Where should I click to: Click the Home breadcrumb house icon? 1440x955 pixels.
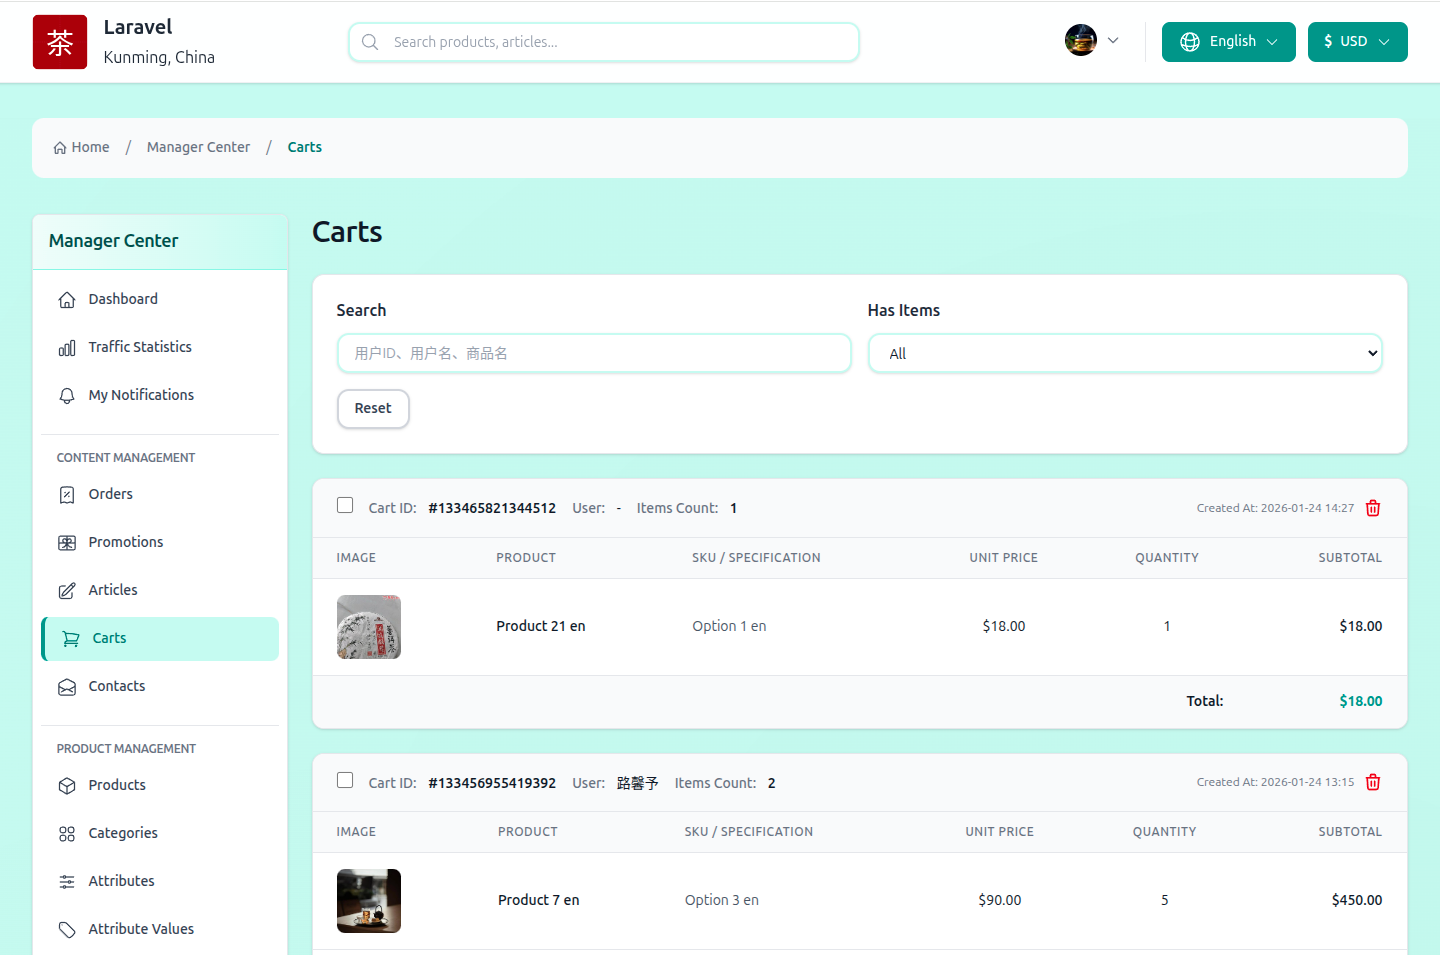60,148
